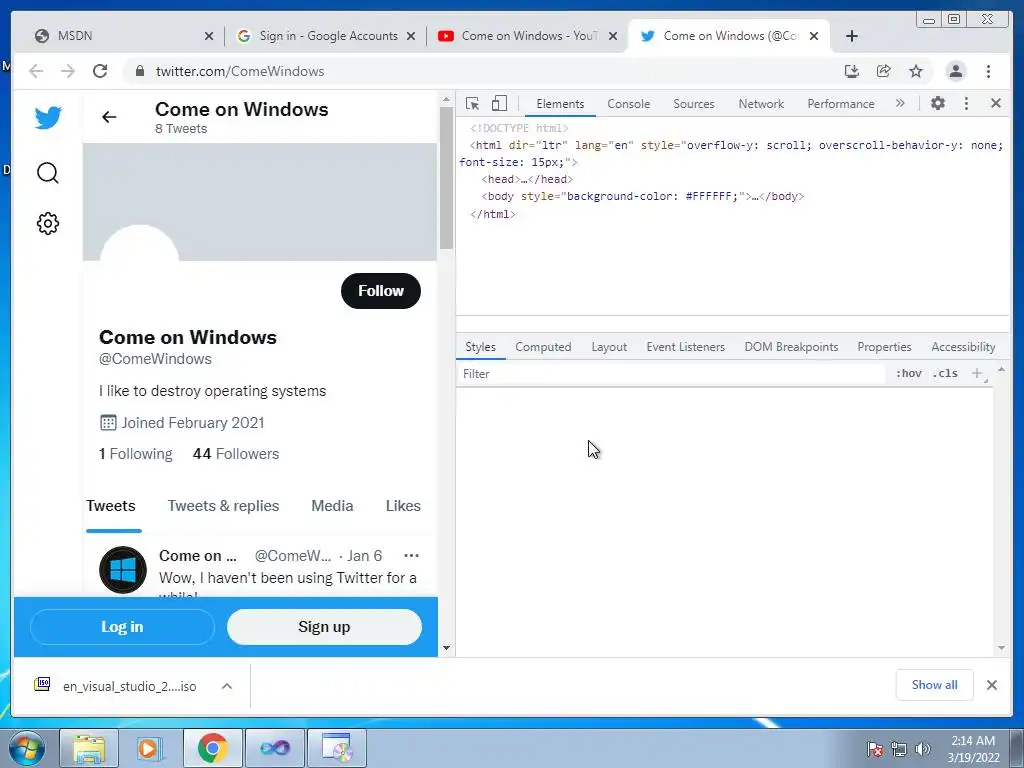
Task: Switch to the YouTube Come on Windows tab
Action: [528, 36]
